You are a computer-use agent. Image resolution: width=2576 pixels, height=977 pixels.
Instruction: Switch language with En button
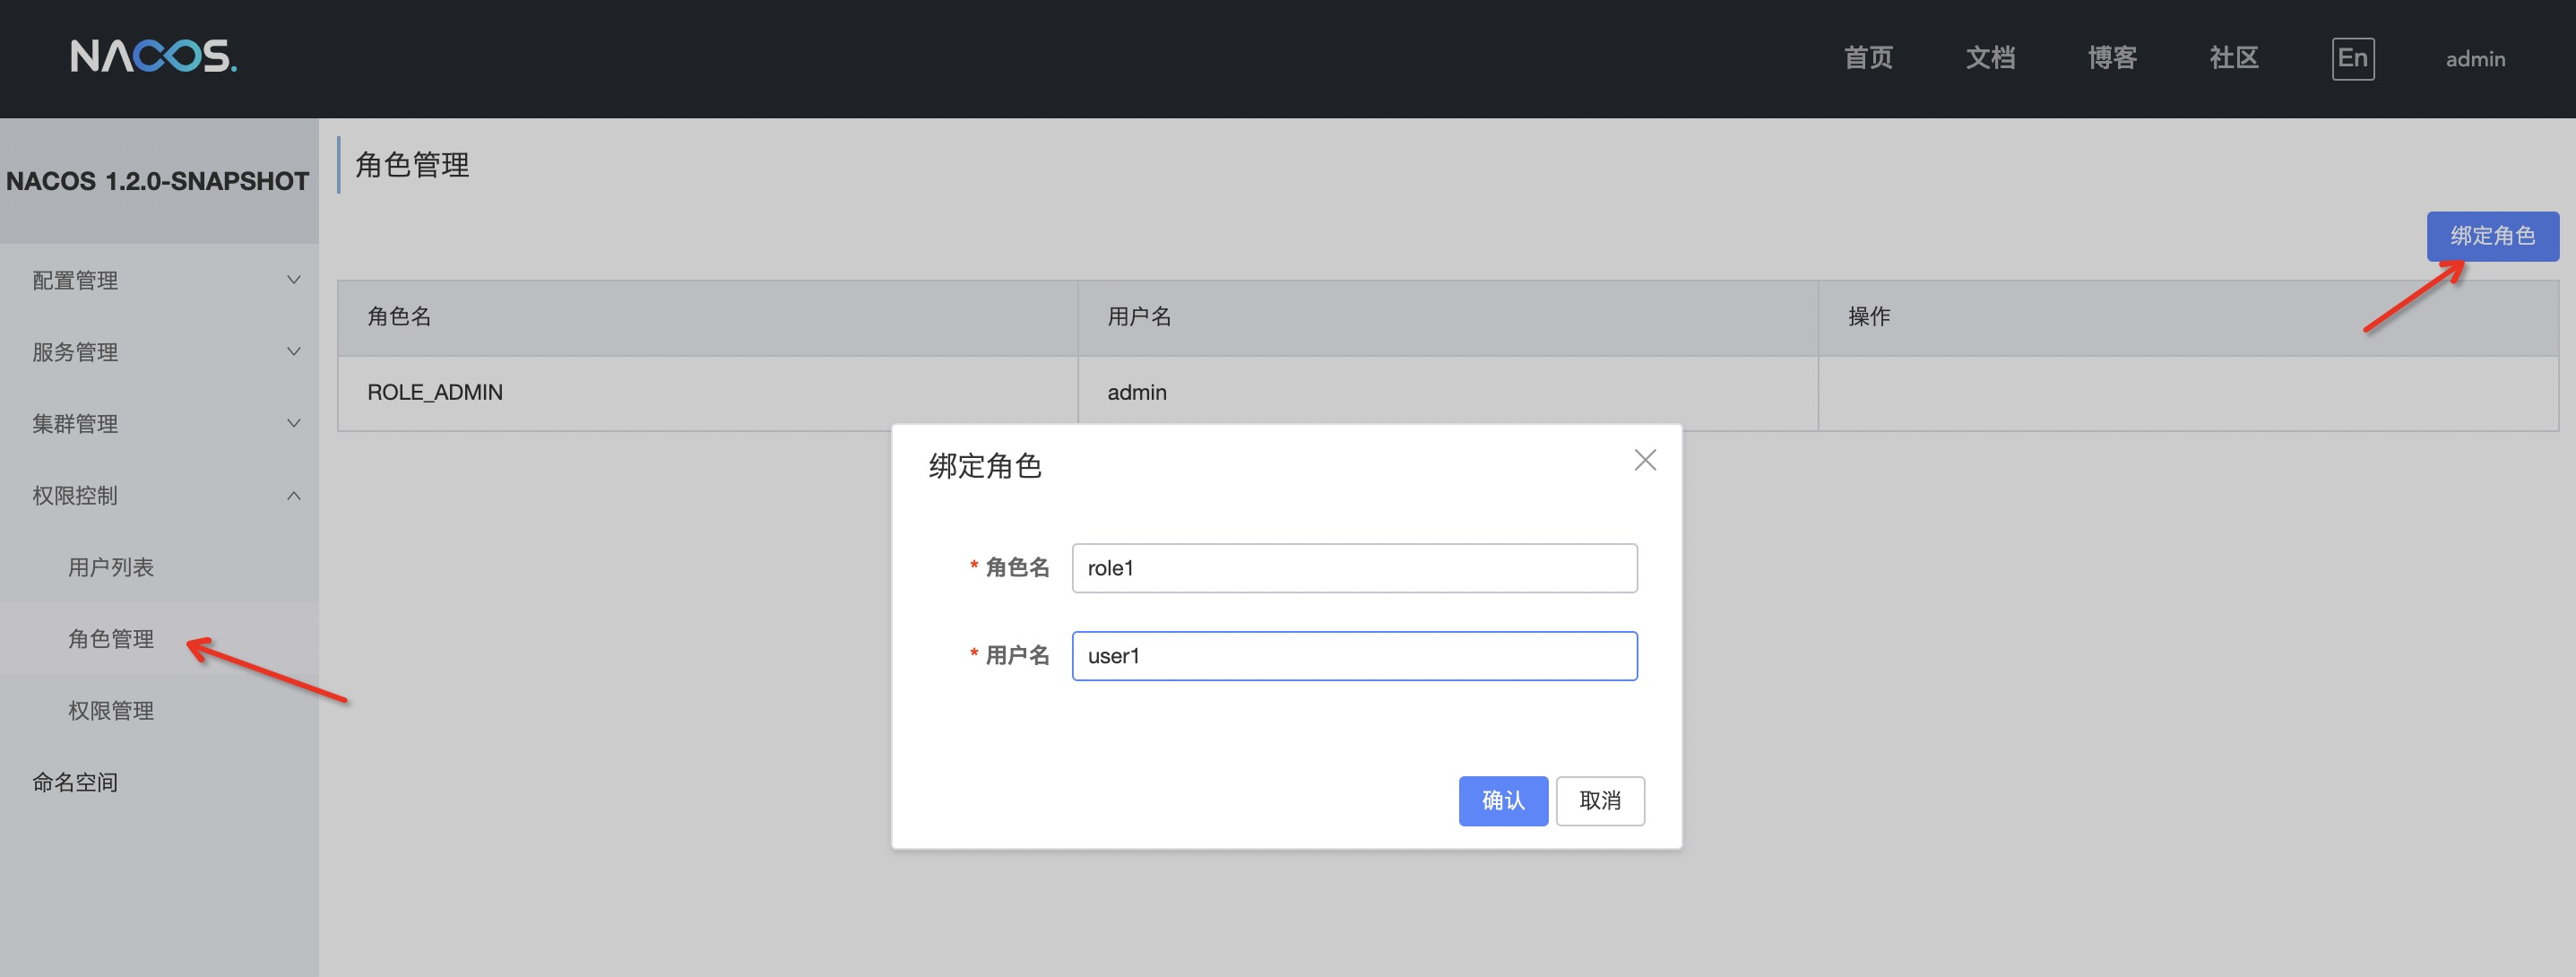tap(2352, 58)
